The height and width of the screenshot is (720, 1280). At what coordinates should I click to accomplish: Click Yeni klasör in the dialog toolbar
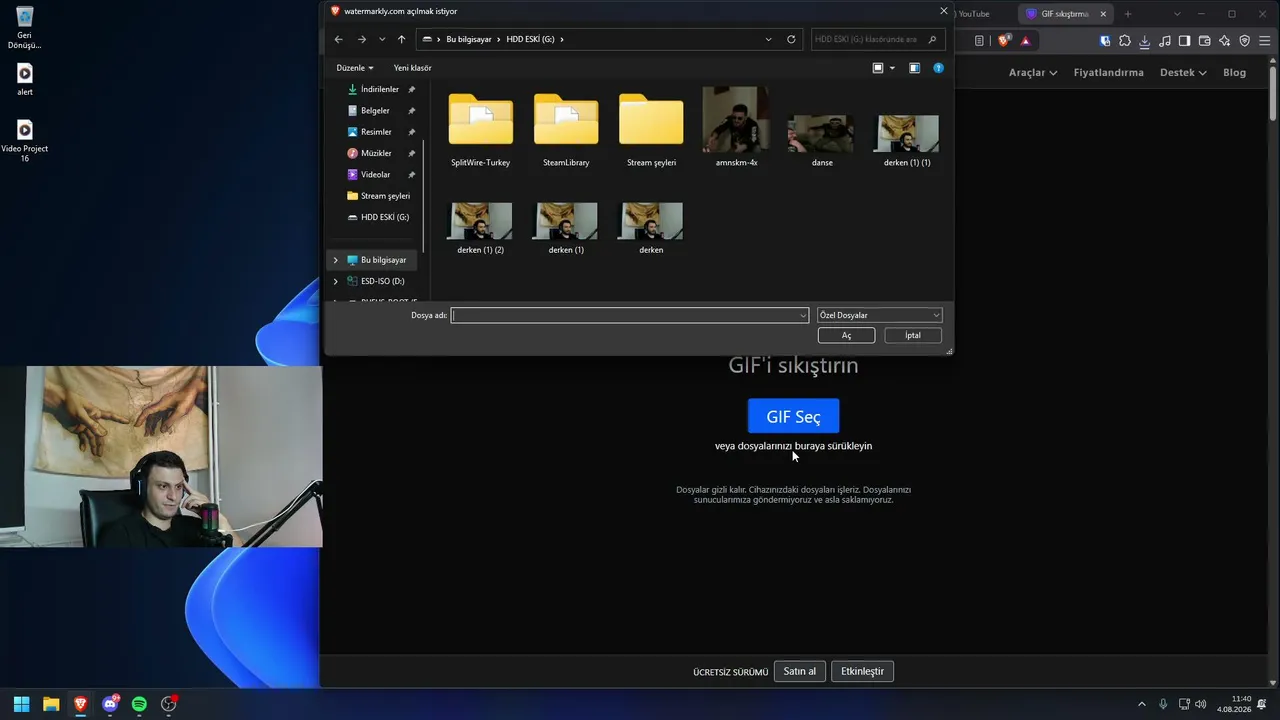pyautogui.click(x=413, y=68)
